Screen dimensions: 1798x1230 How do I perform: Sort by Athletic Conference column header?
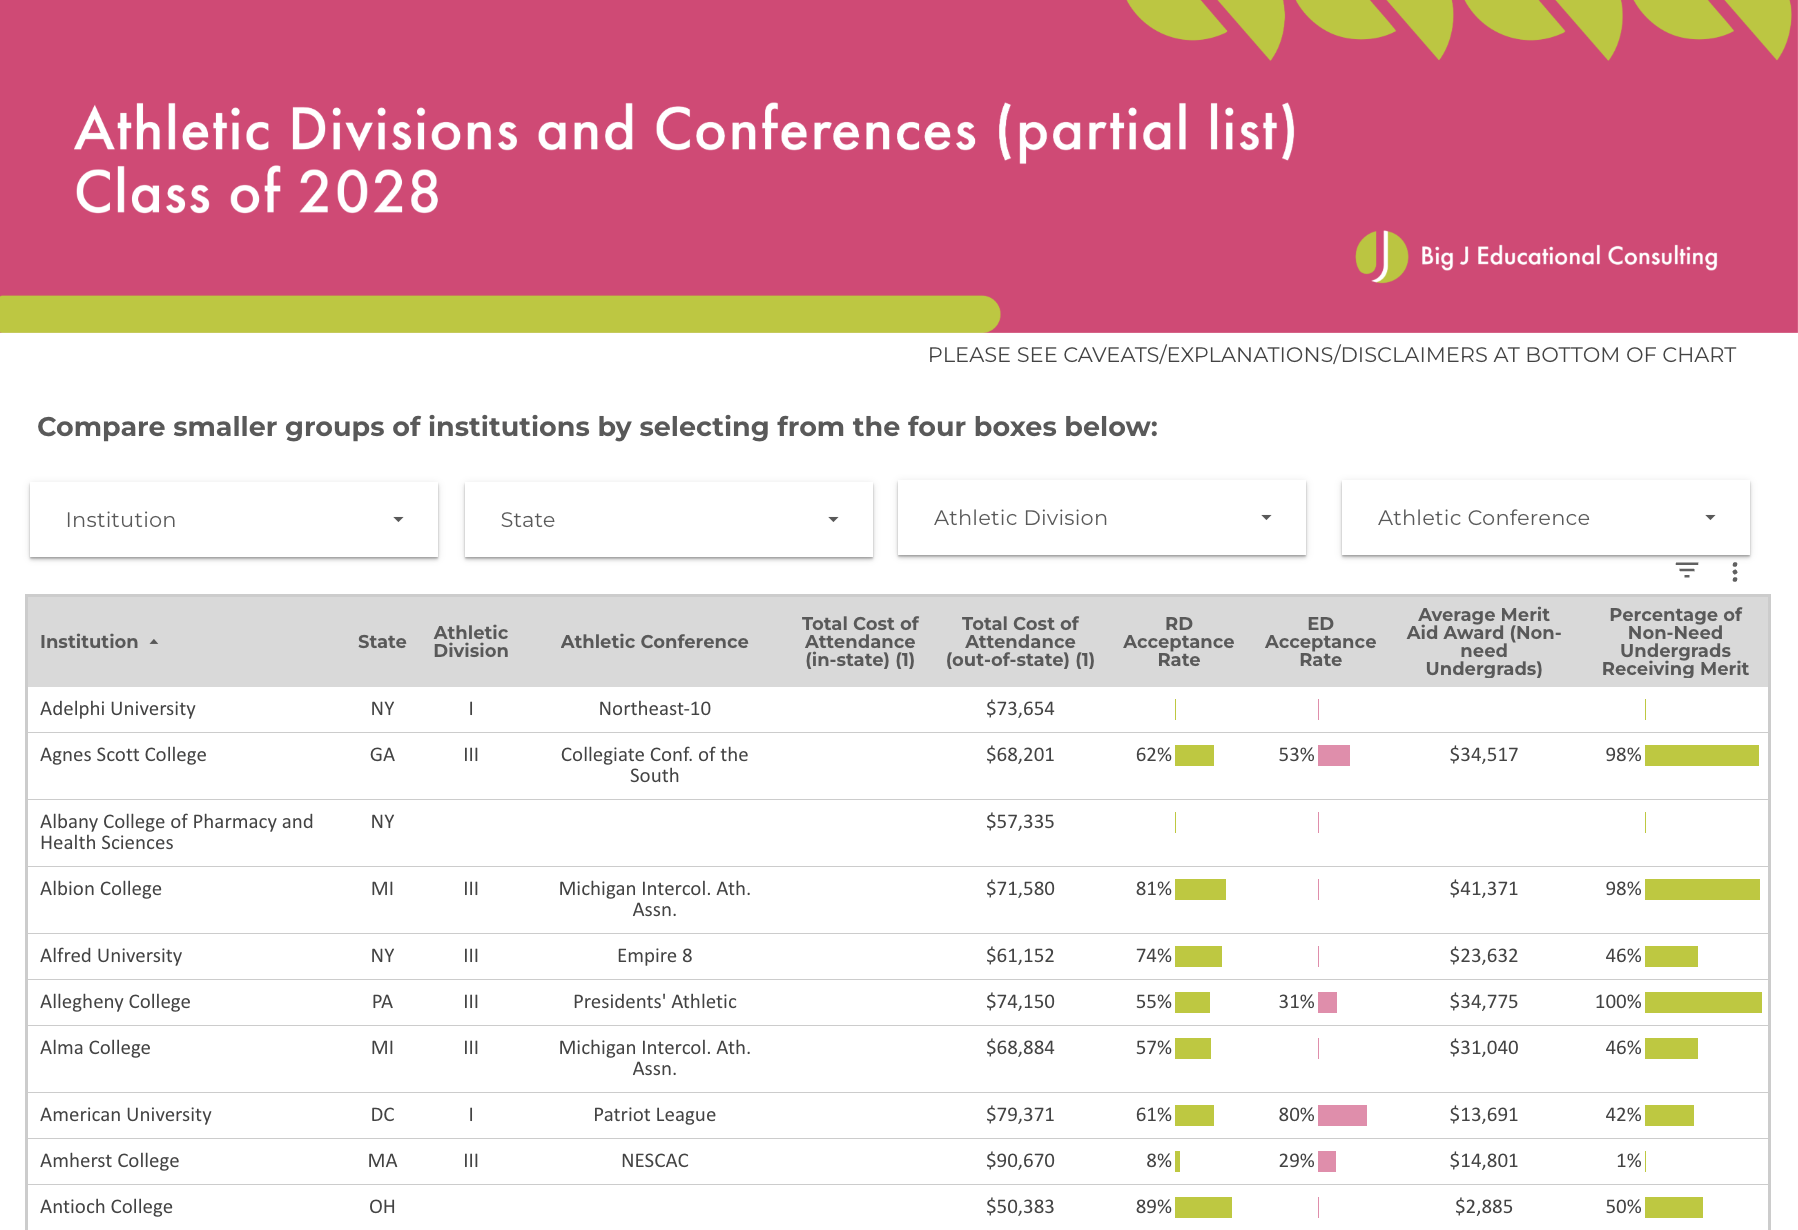[x=654, y=642]
